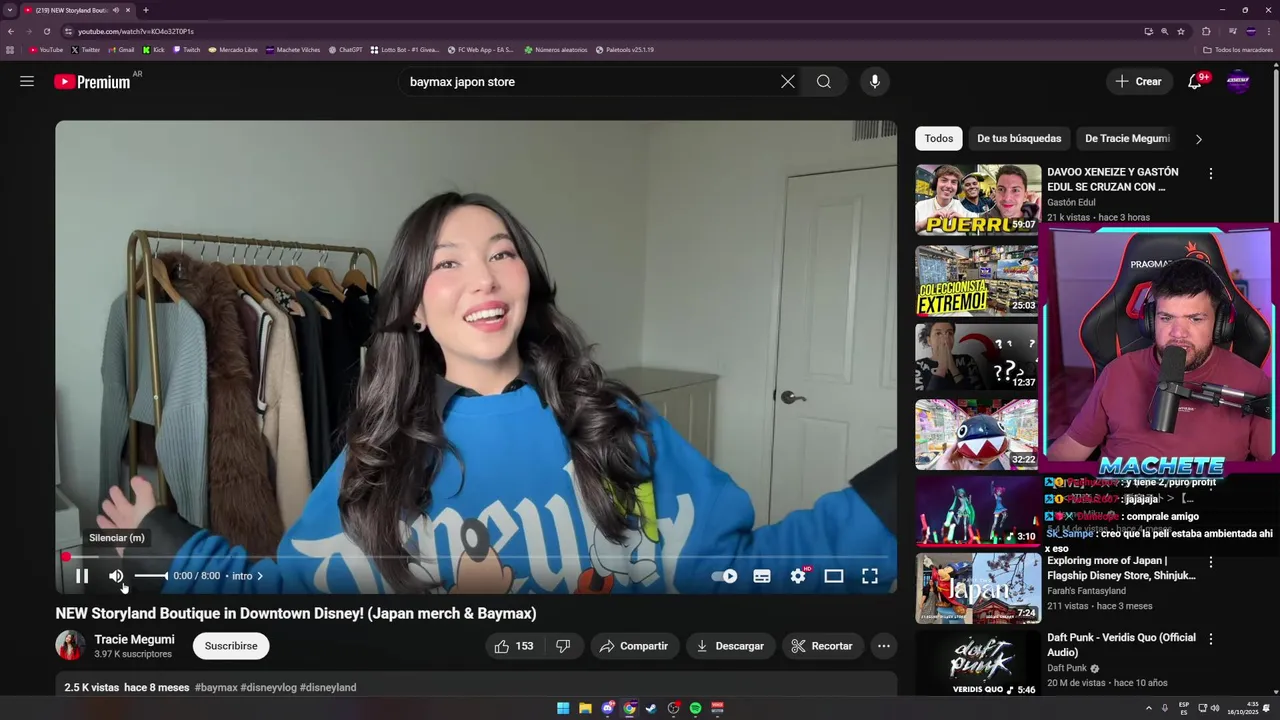Open more actions three-dot menu
The height and width of the screenshot is (720, 1280).
884,646
